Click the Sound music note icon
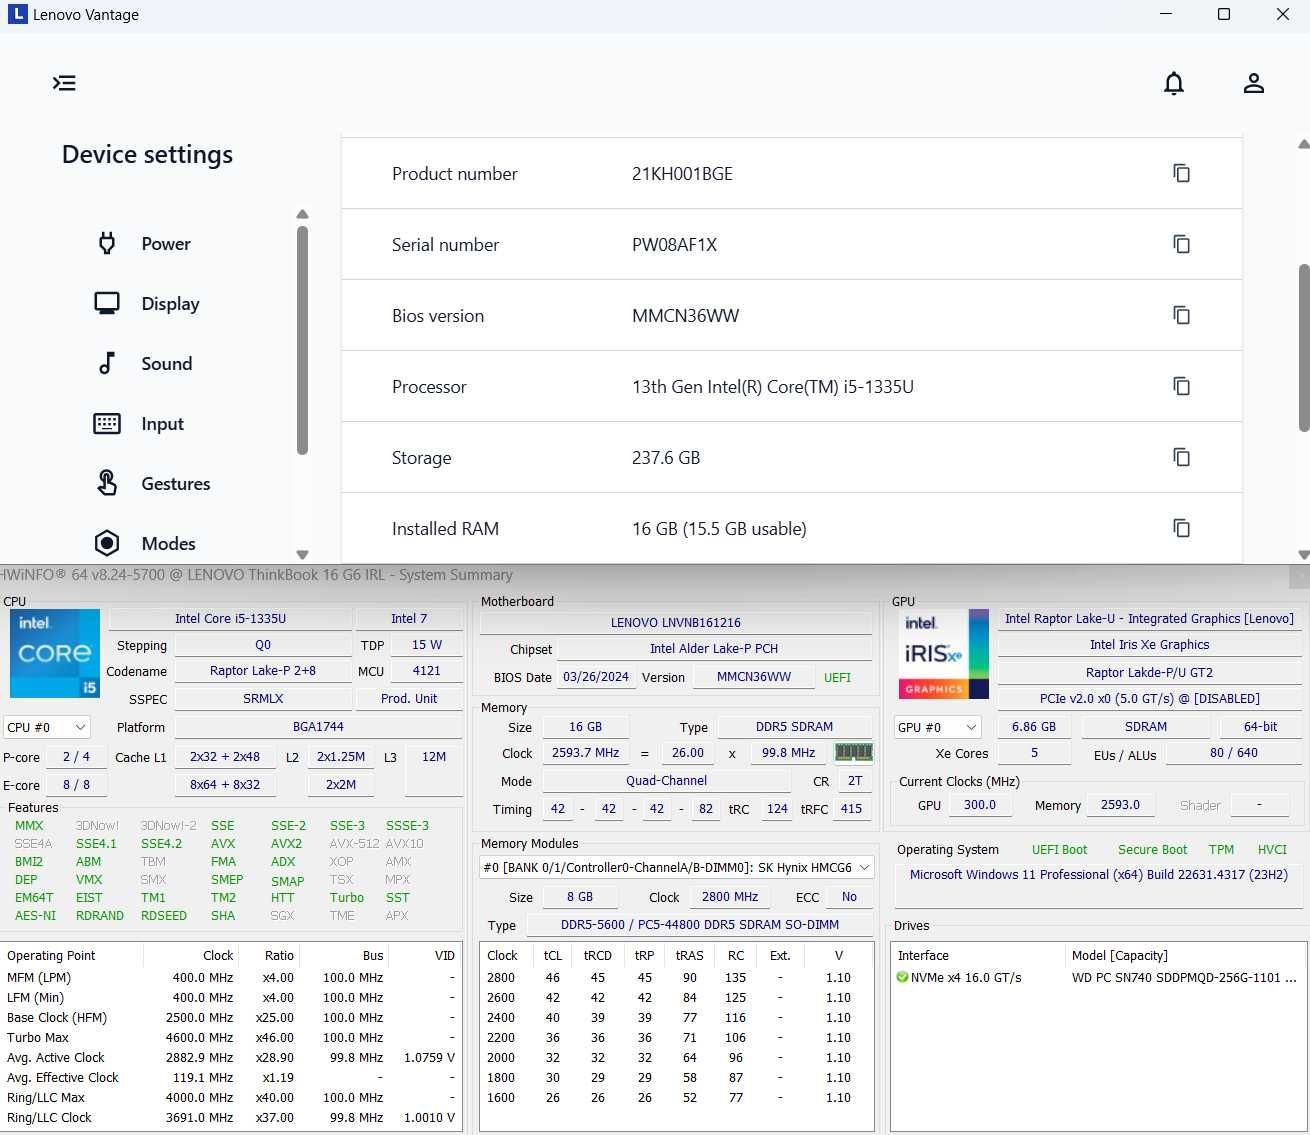Screen dimensions: 1310x1135 coord(107,363)
